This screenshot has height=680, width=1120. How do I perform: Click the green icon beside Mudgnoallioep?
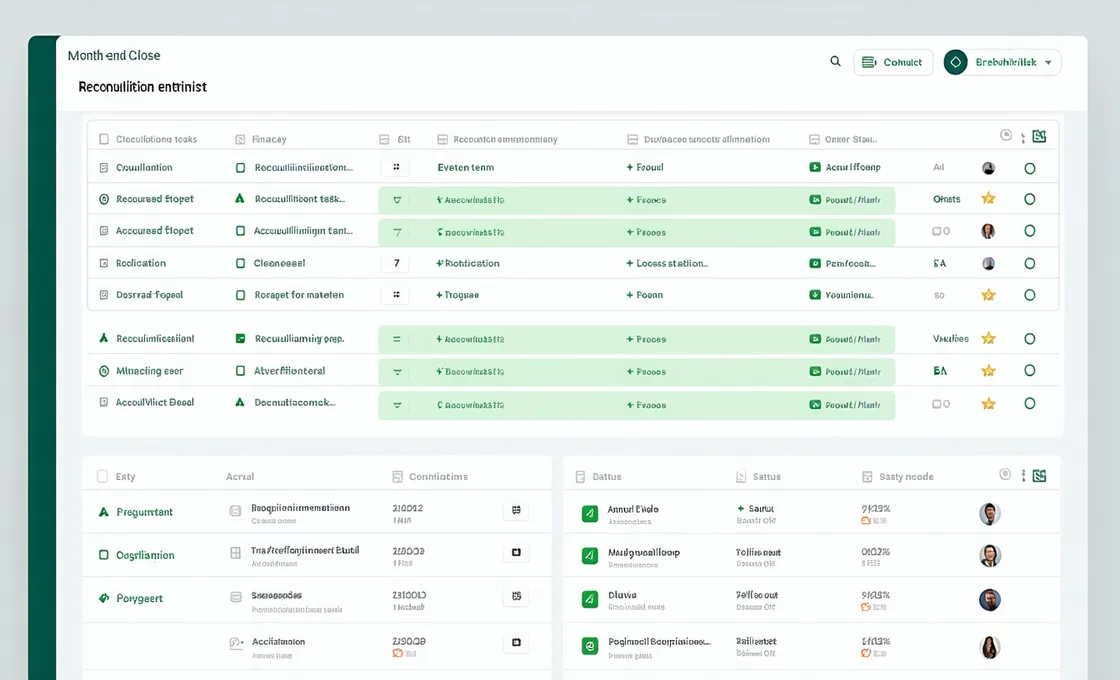tap(590, 556)
